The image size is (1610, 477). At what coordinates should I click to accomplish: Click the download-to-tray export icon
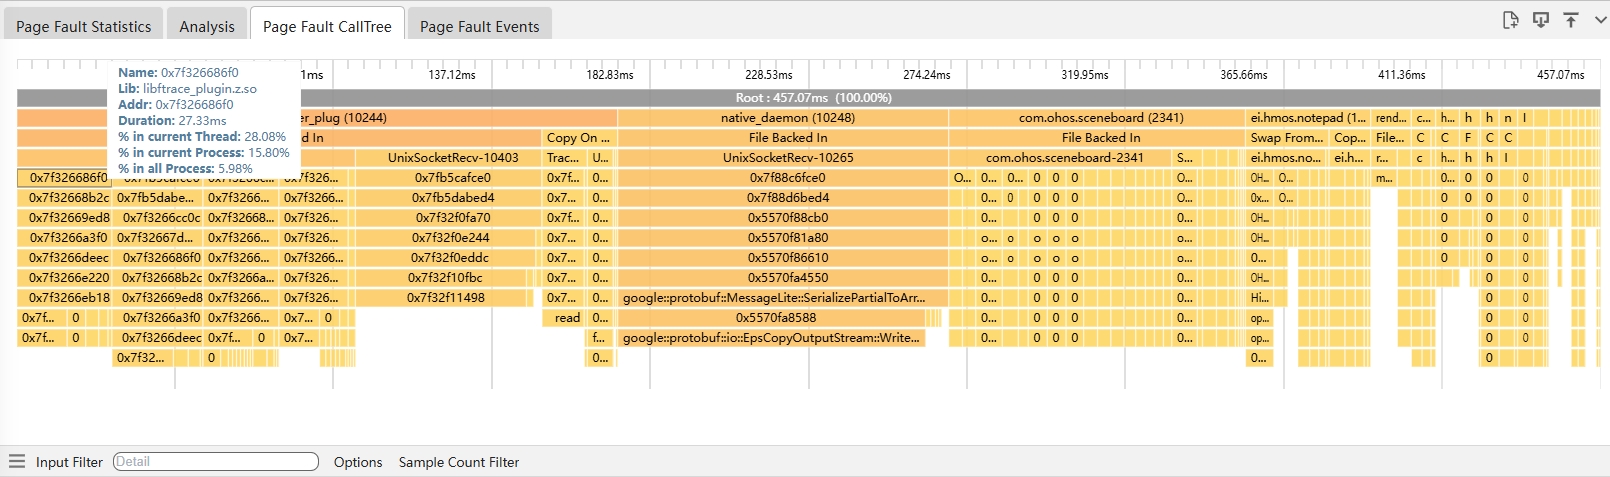point(1541,20)
